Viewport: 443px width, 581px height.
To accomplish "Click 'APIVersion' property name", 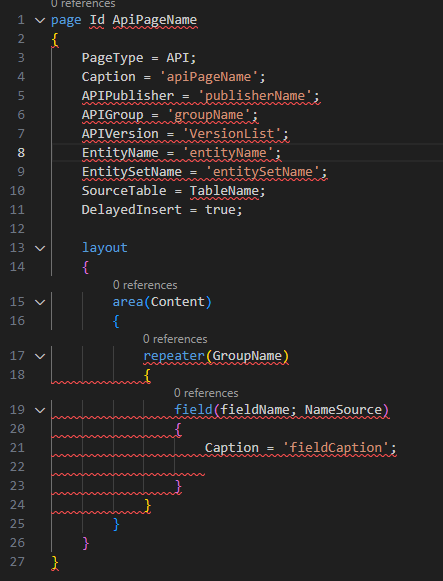I will (120, 134).
